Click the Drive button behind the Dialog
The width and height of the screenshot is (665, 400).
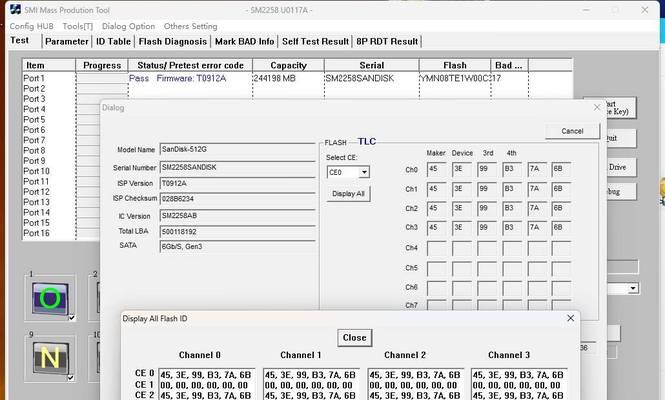621,167
